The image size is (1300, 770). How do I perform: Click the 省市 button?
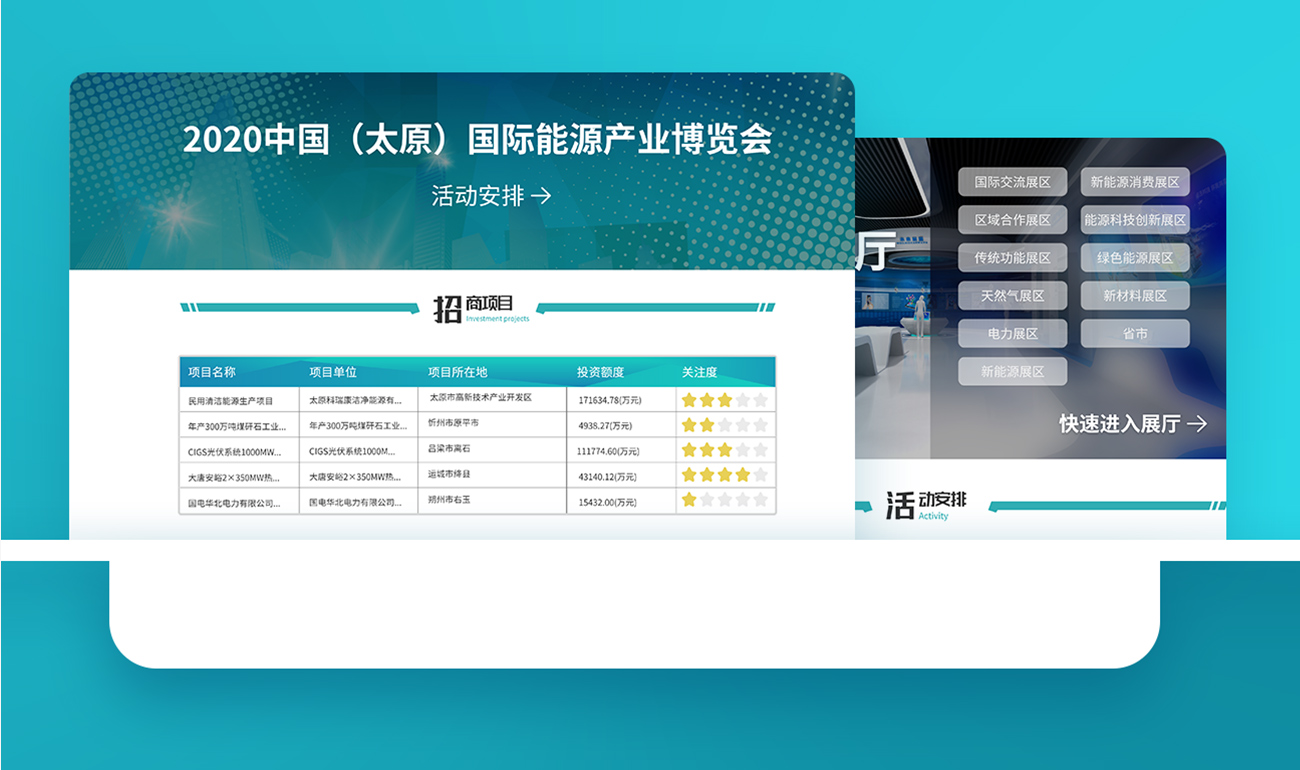1135,334
